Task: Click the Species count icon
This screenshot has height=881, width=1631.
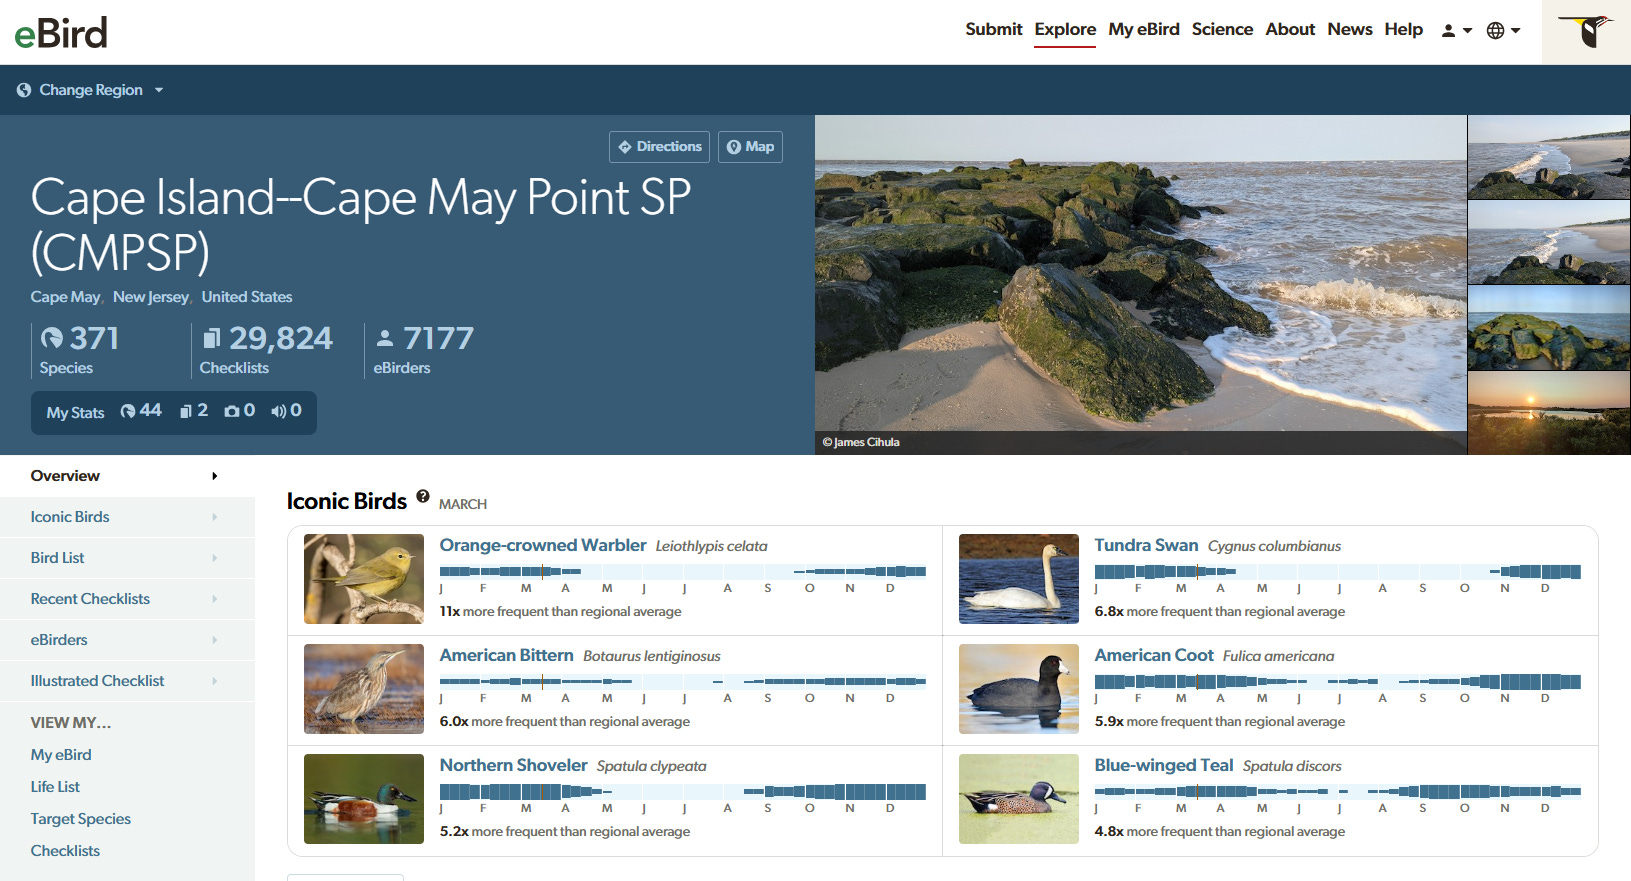Action: click(x=51, y=339)
